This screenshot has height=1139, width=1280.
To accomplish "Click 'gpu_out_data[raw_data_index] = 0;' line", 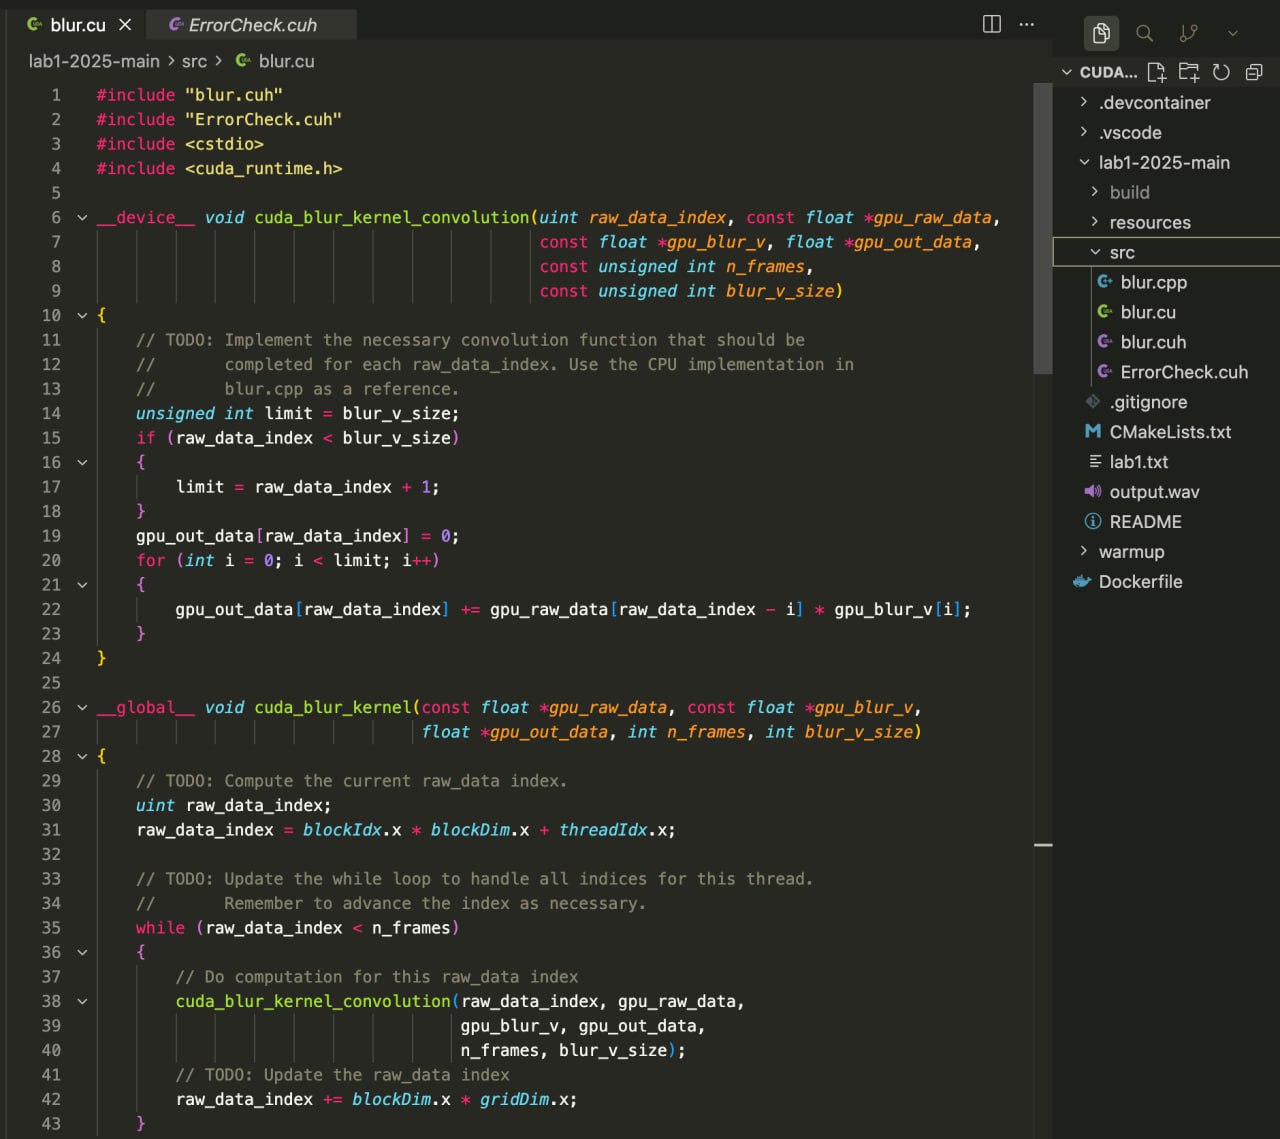I will click(x=297, y=536).
